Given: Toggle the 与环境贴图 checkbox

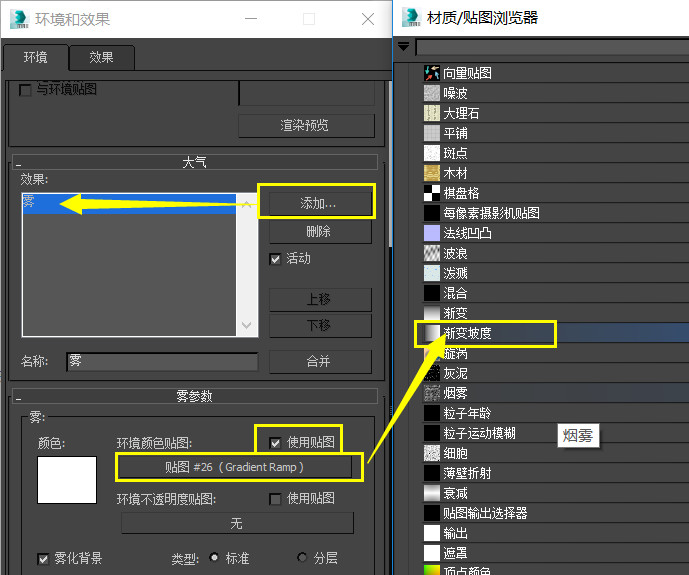Looking at the screenshot, I should click(x=25, y=90).
